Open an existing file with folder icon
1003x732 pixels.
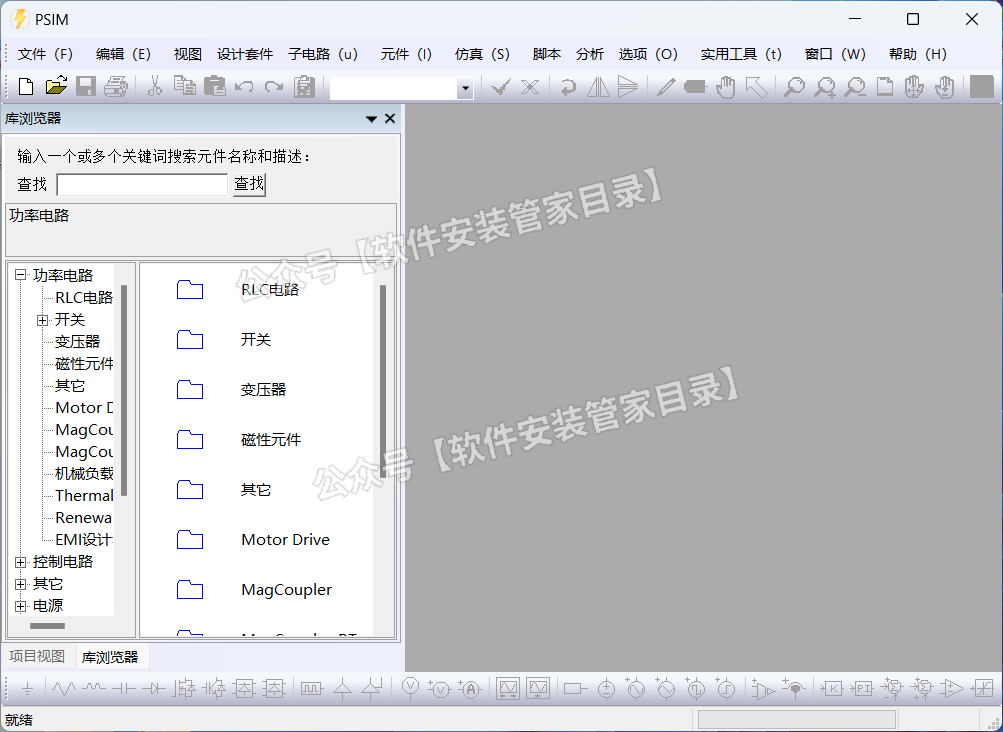[x=56, y=86]
